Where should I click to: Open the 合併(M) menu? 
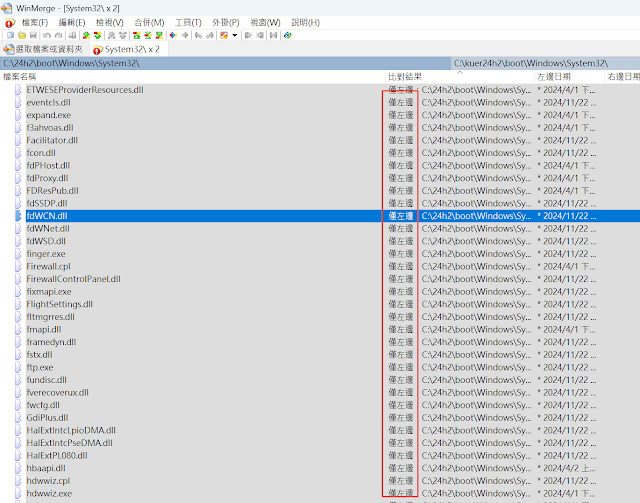(x=149, y=23)
